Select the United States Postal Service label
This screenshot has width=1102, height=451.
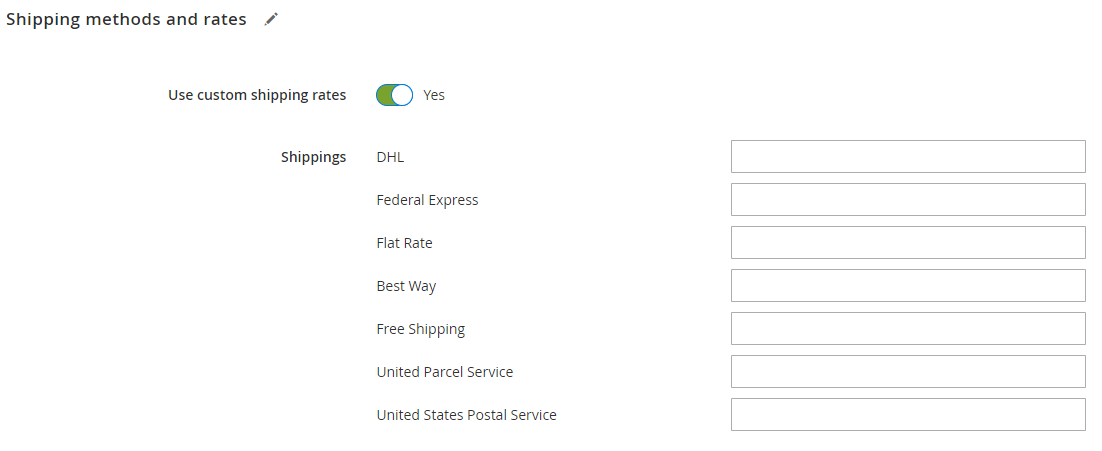tap(467, 415)
